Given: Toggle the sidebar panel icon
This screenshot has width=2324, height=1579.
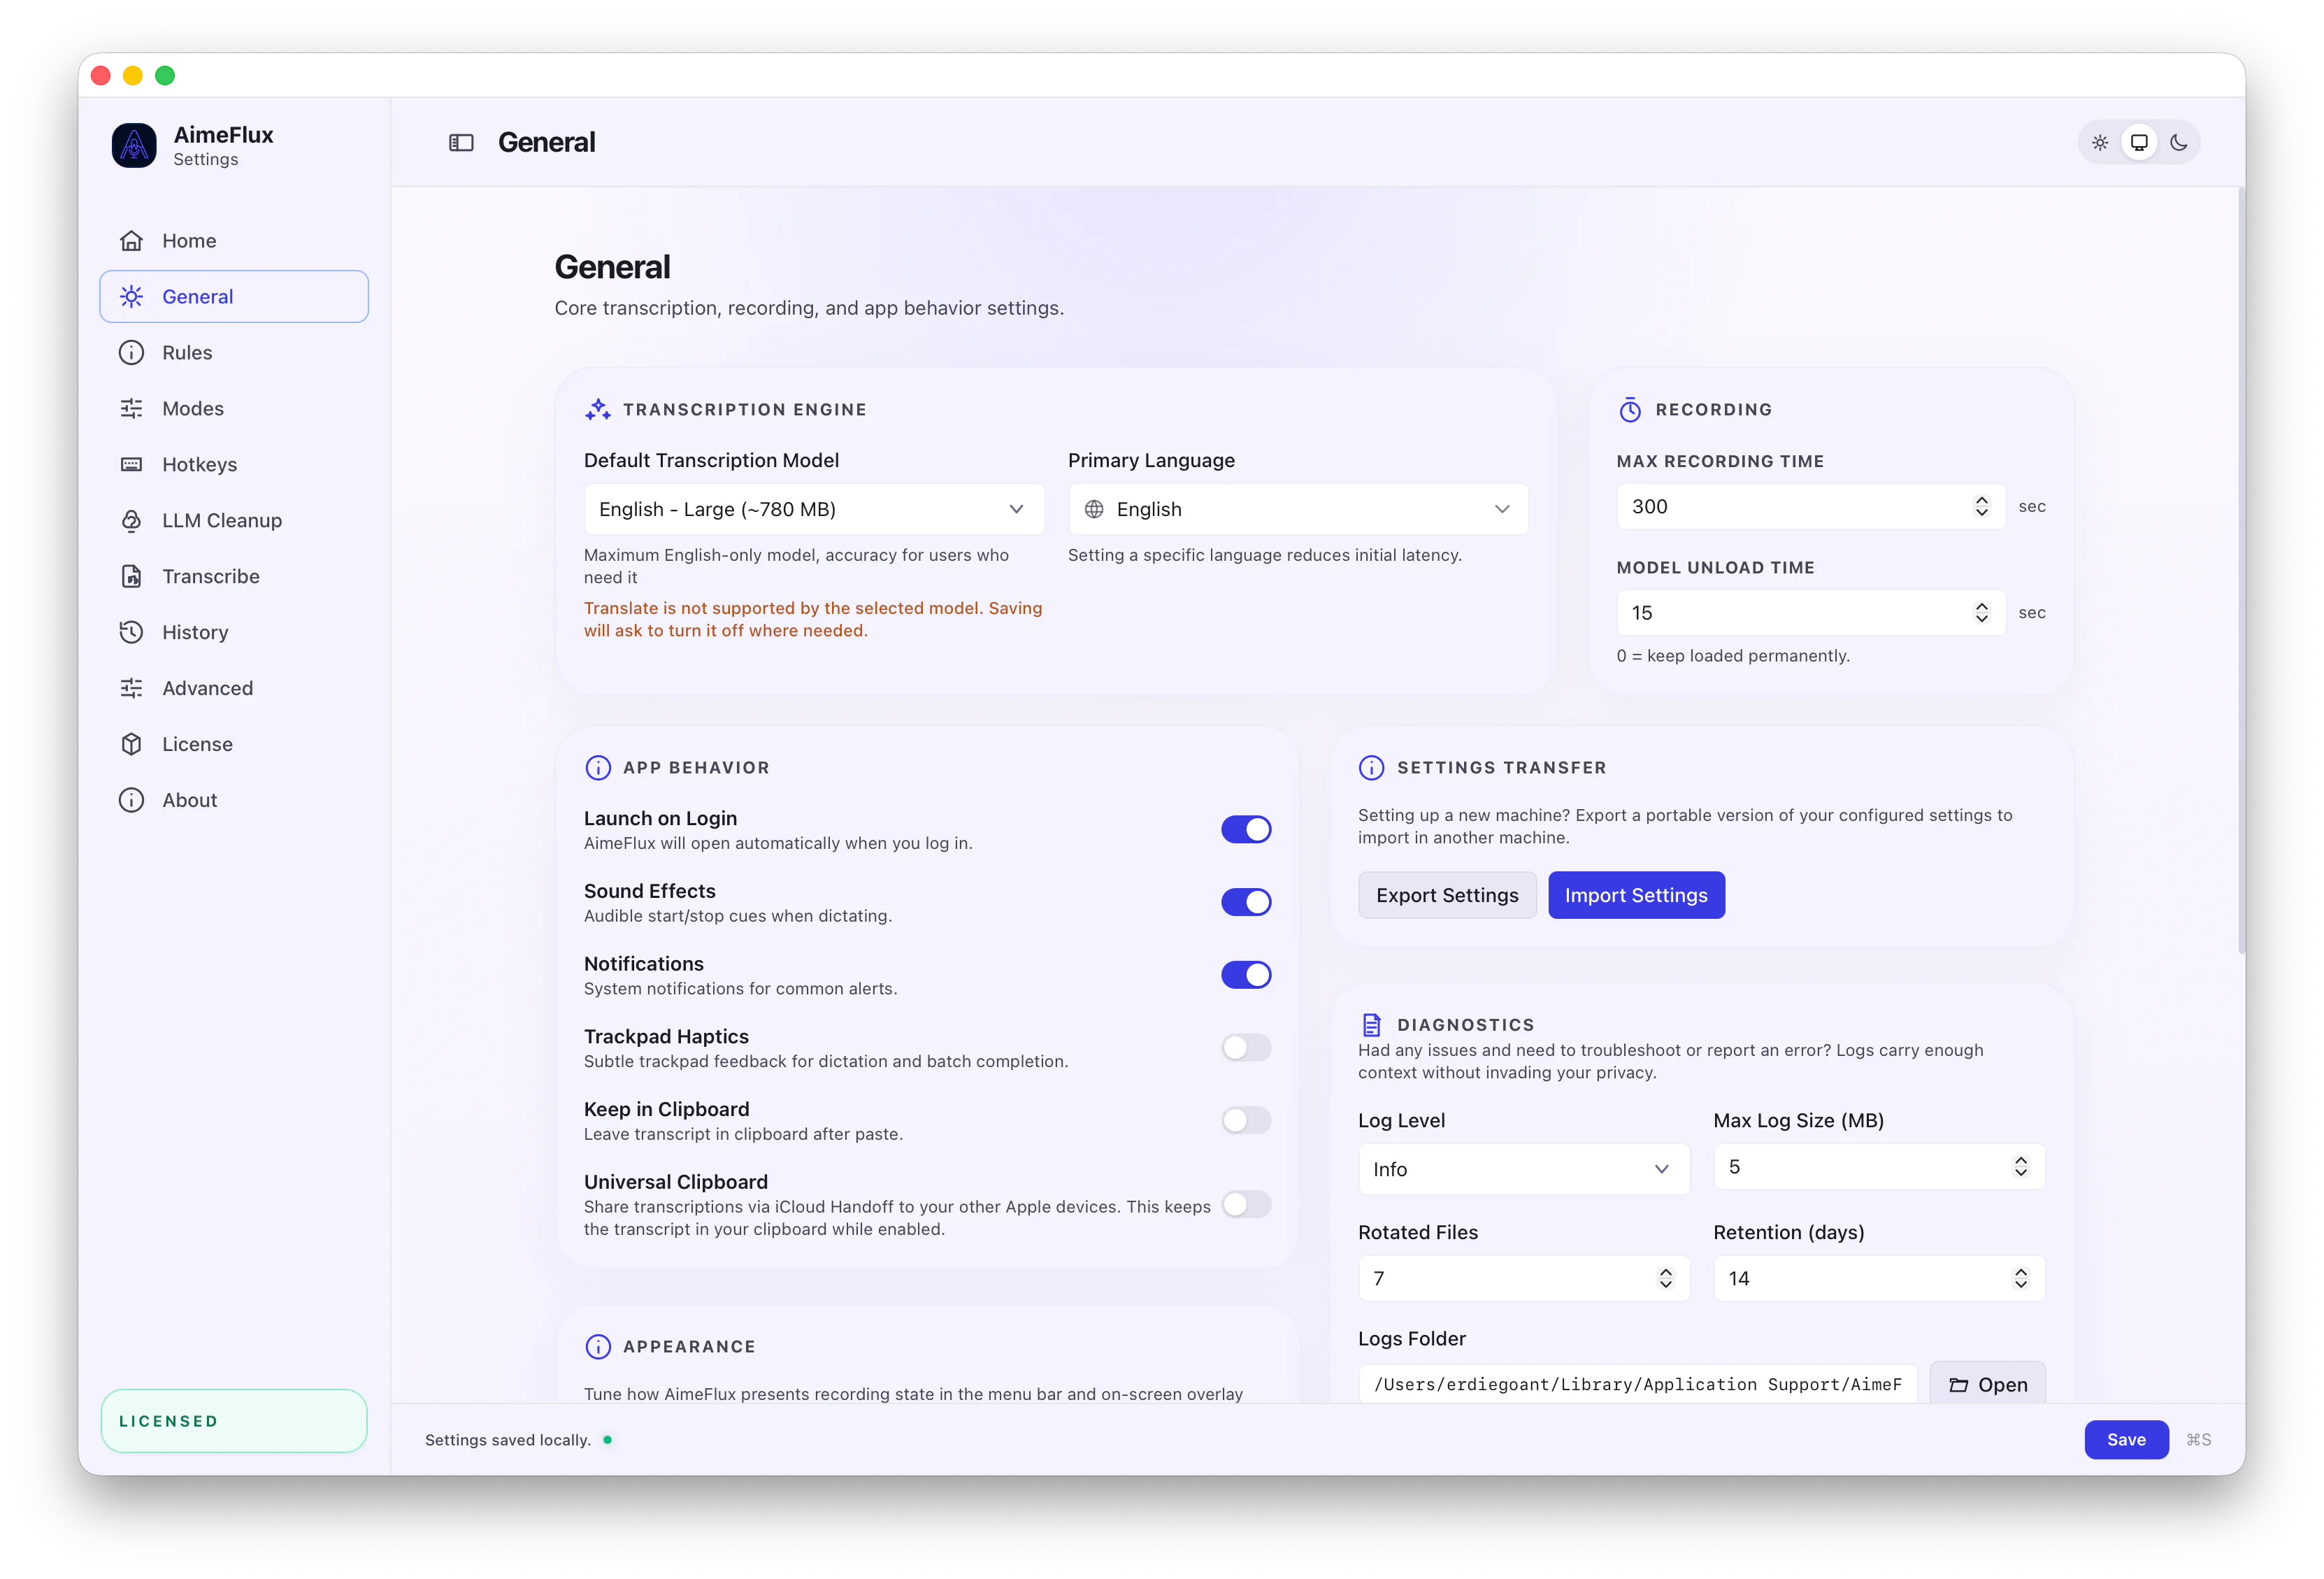Looking at the screenshot, I should [461, 143].
